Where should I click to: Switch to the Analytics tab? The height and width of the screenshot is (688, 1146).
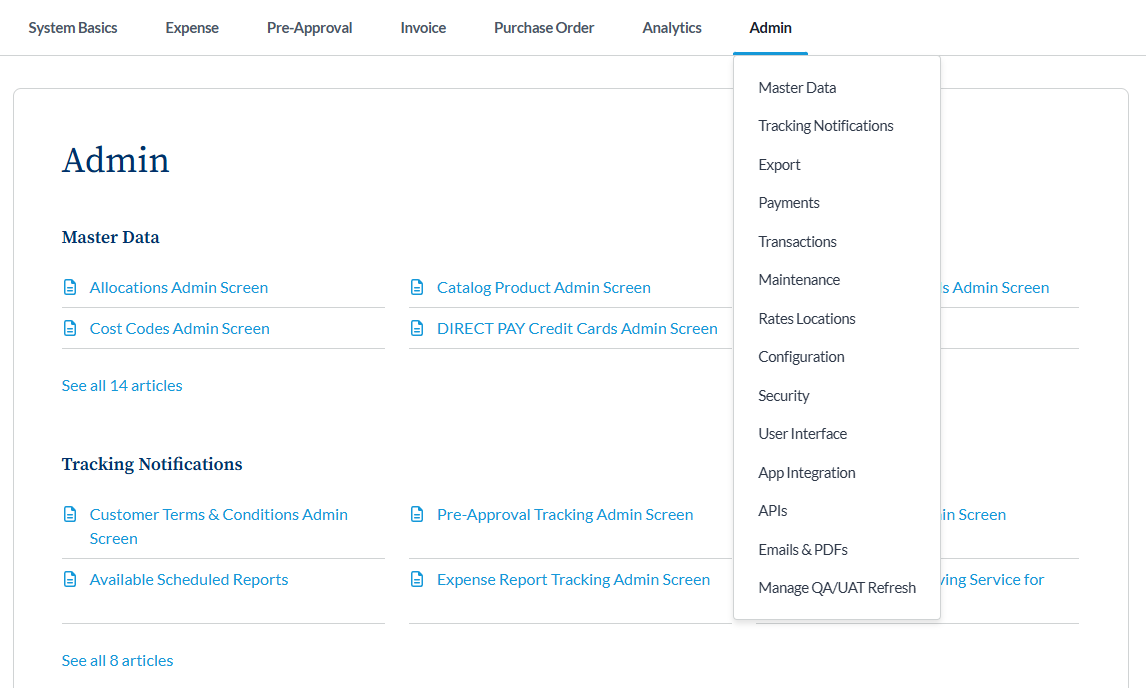(672, 28)
